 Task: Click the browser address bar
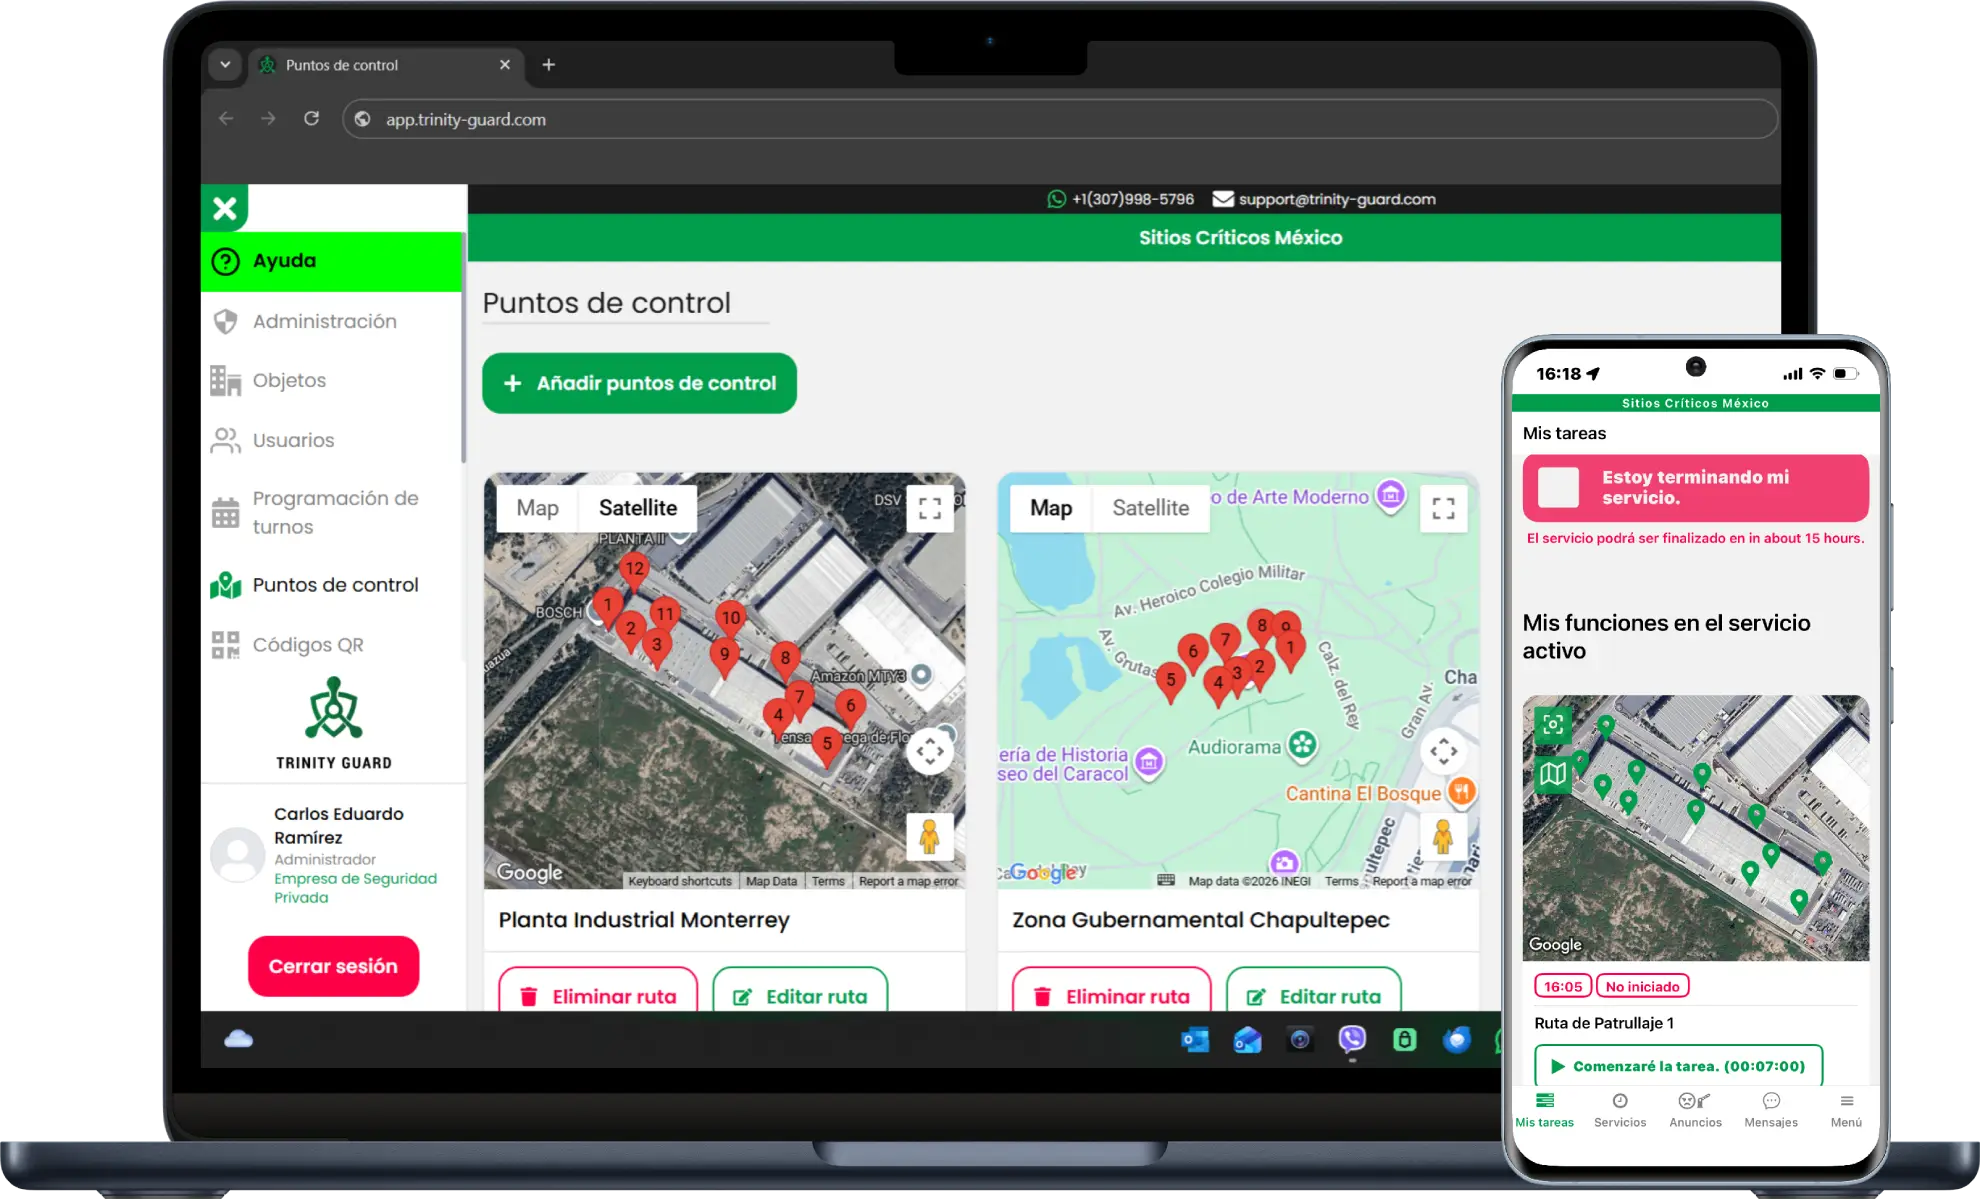pos(700,118)
